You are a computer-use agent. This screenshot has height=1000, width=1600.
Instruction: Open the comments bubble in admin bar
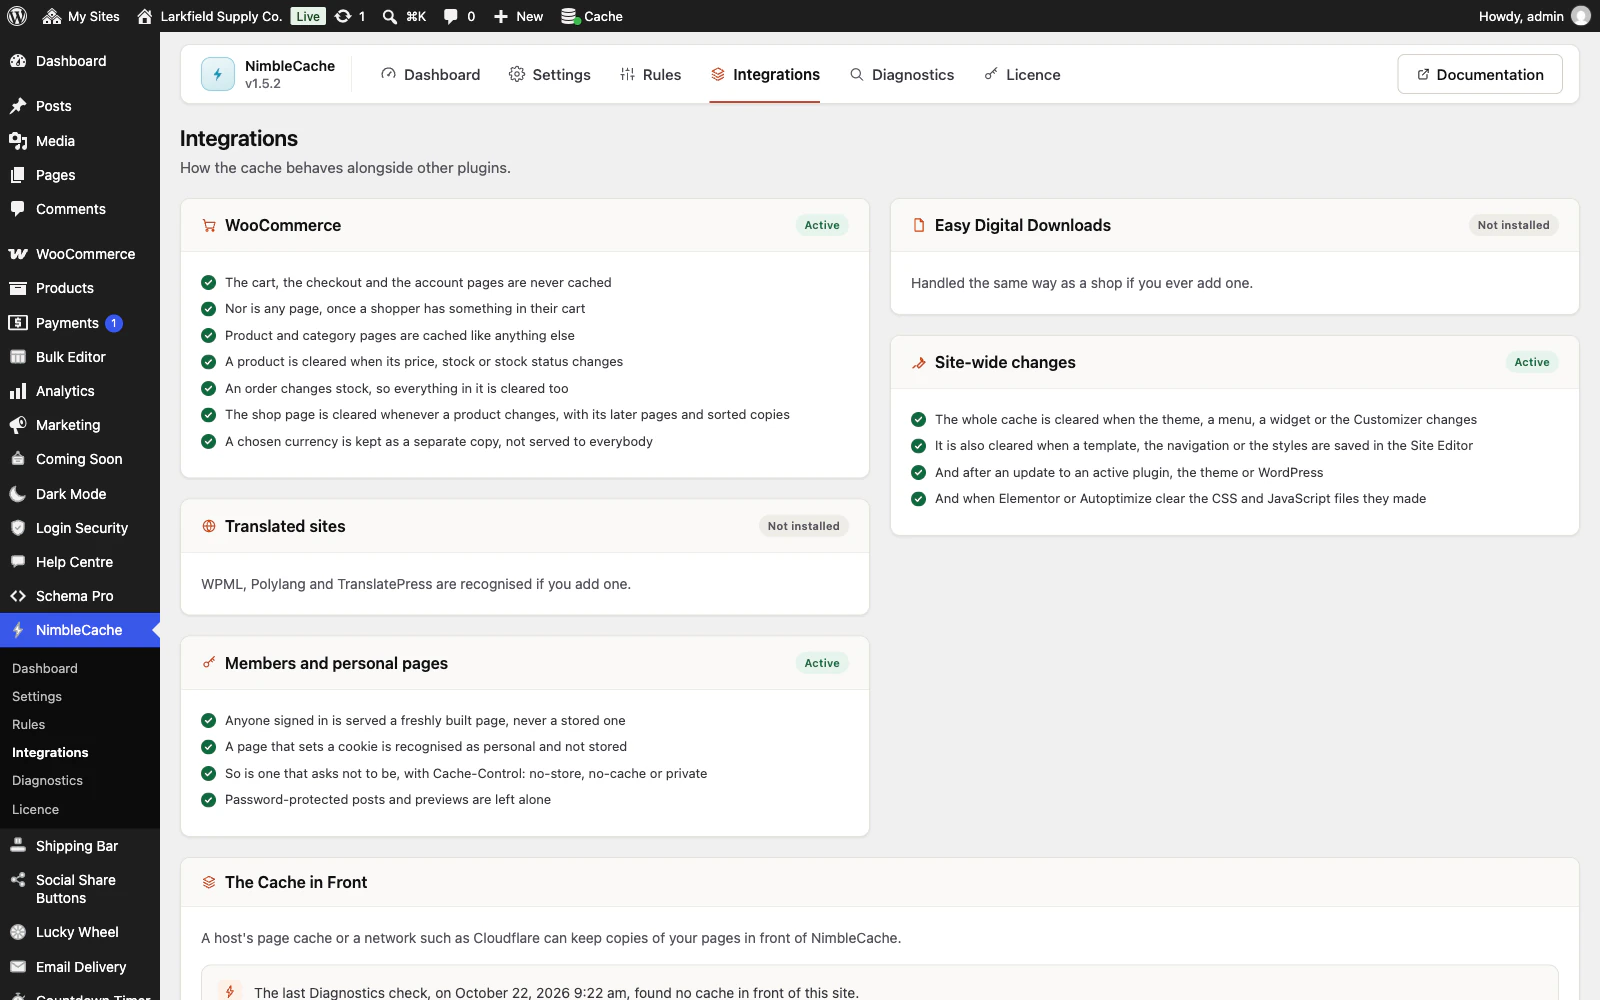(x=459, y=16)
